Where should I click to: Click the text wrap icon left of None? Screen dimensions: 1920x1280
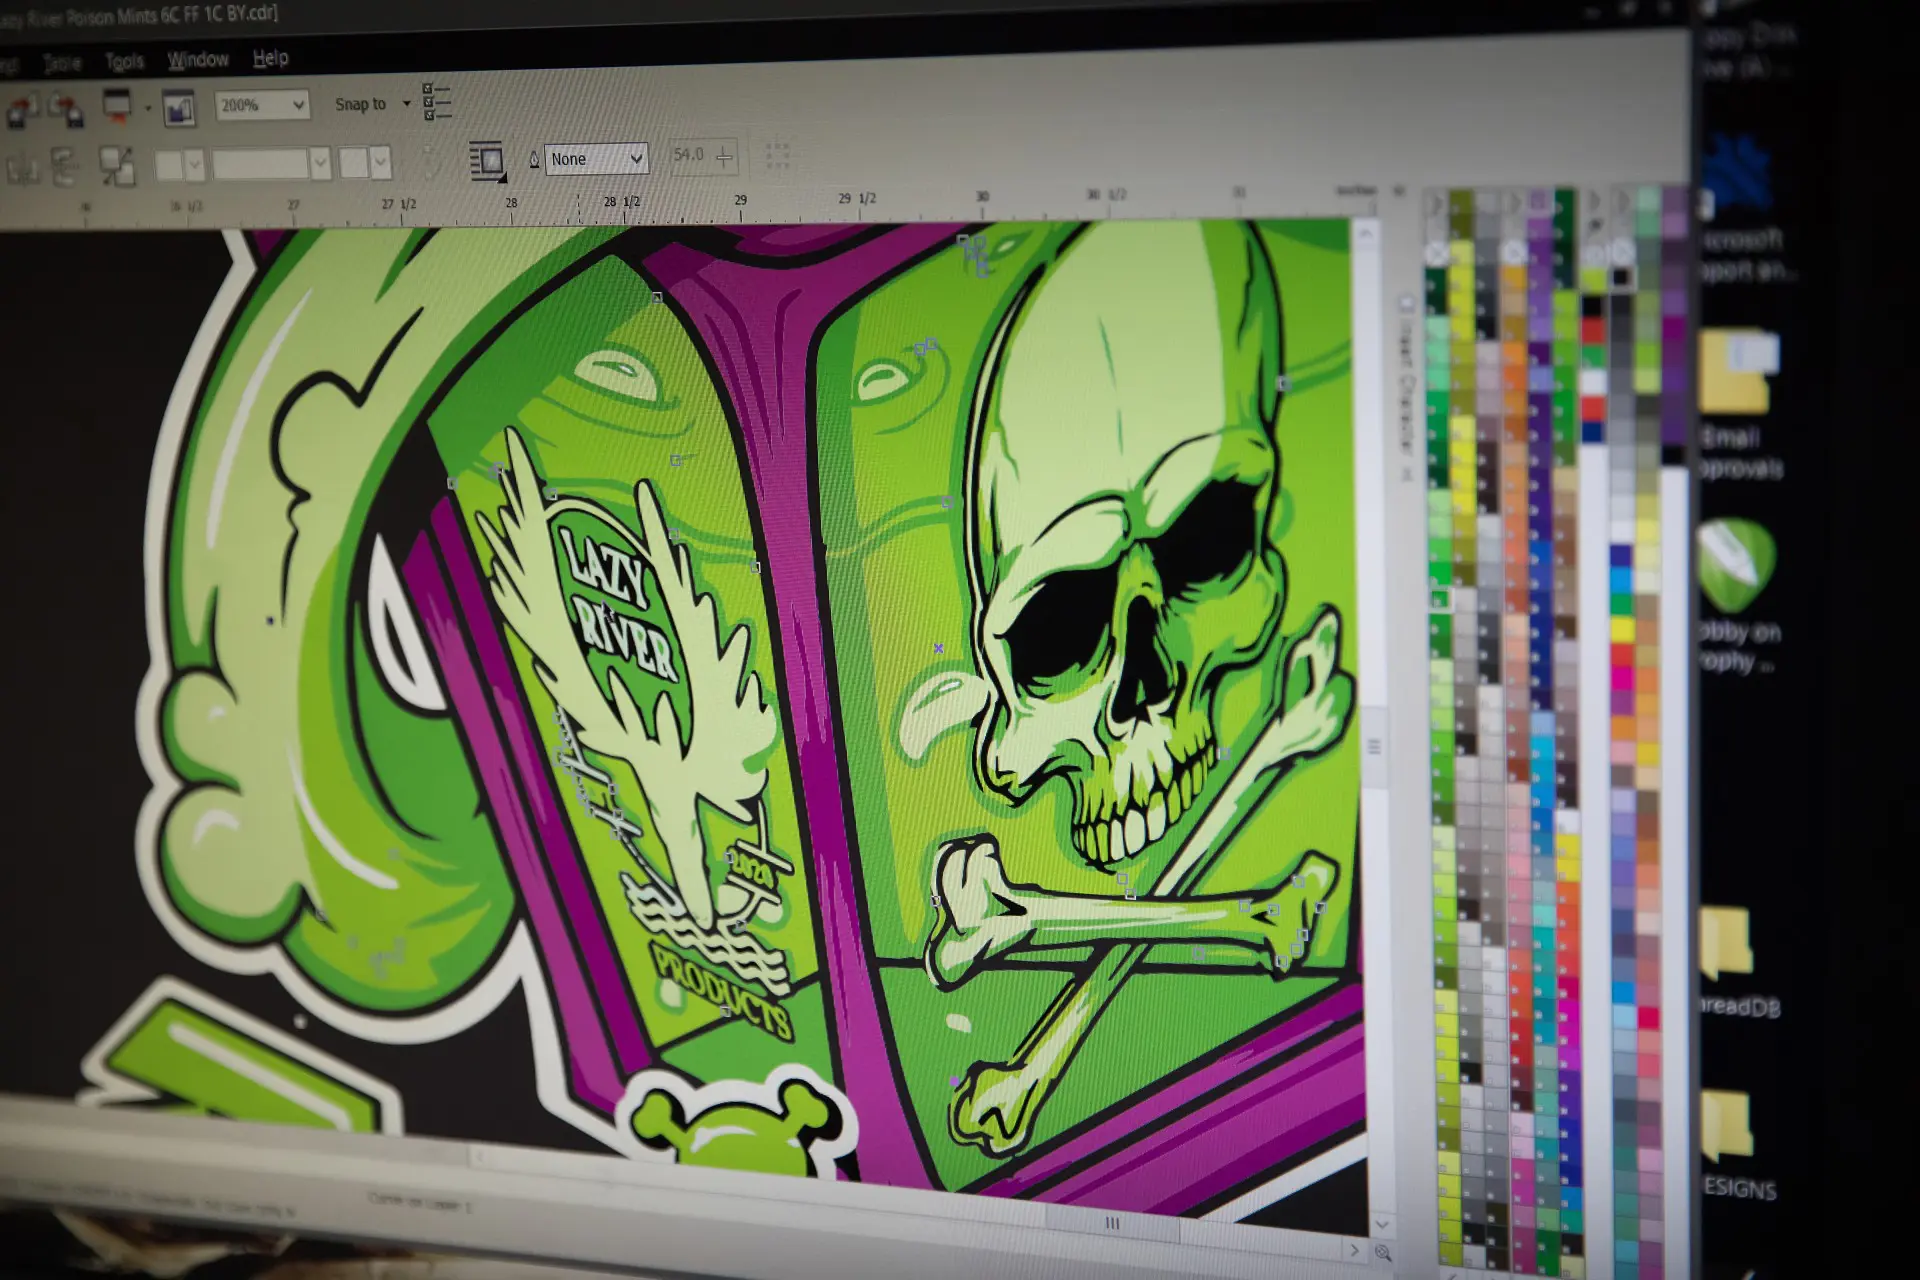(487, 160)
